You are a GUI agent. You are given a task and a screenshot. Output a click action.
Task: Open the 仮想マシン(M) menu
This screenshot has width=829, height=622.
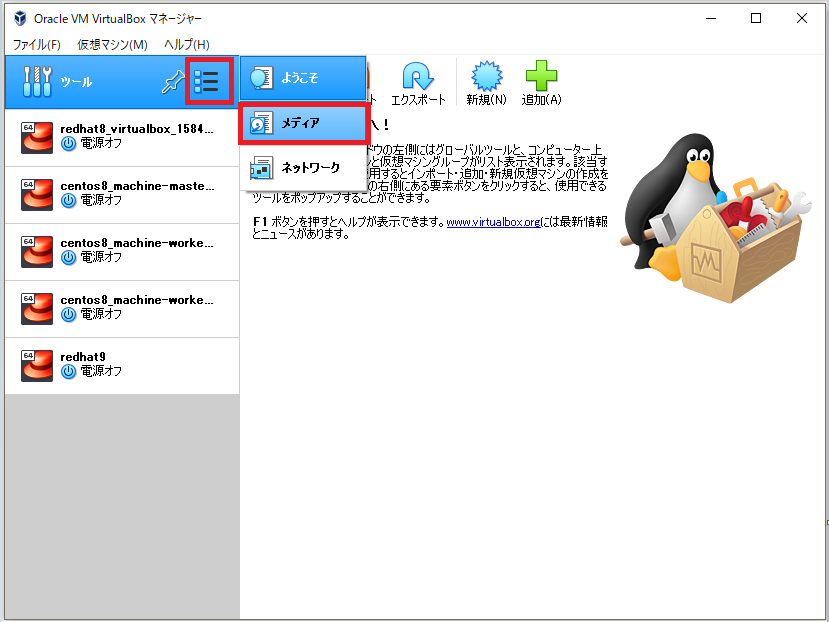click(x=112, y=44)
